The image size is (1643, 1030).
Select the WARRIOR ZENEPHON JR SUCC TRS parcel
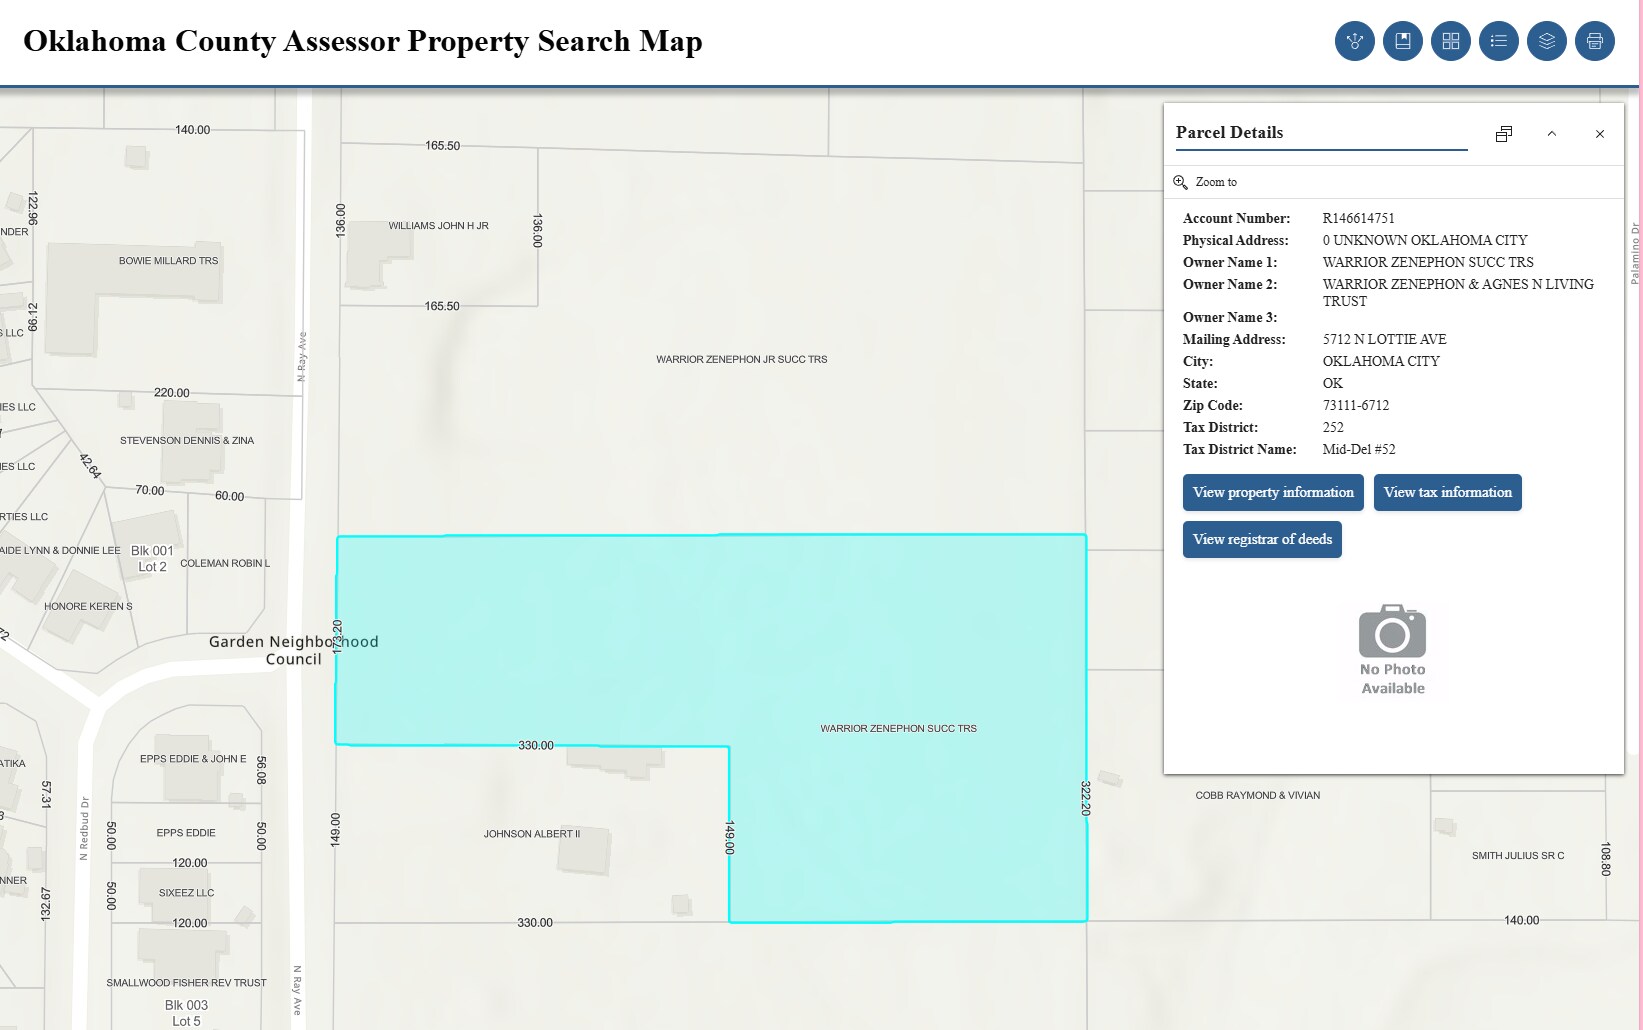point(742,358)
